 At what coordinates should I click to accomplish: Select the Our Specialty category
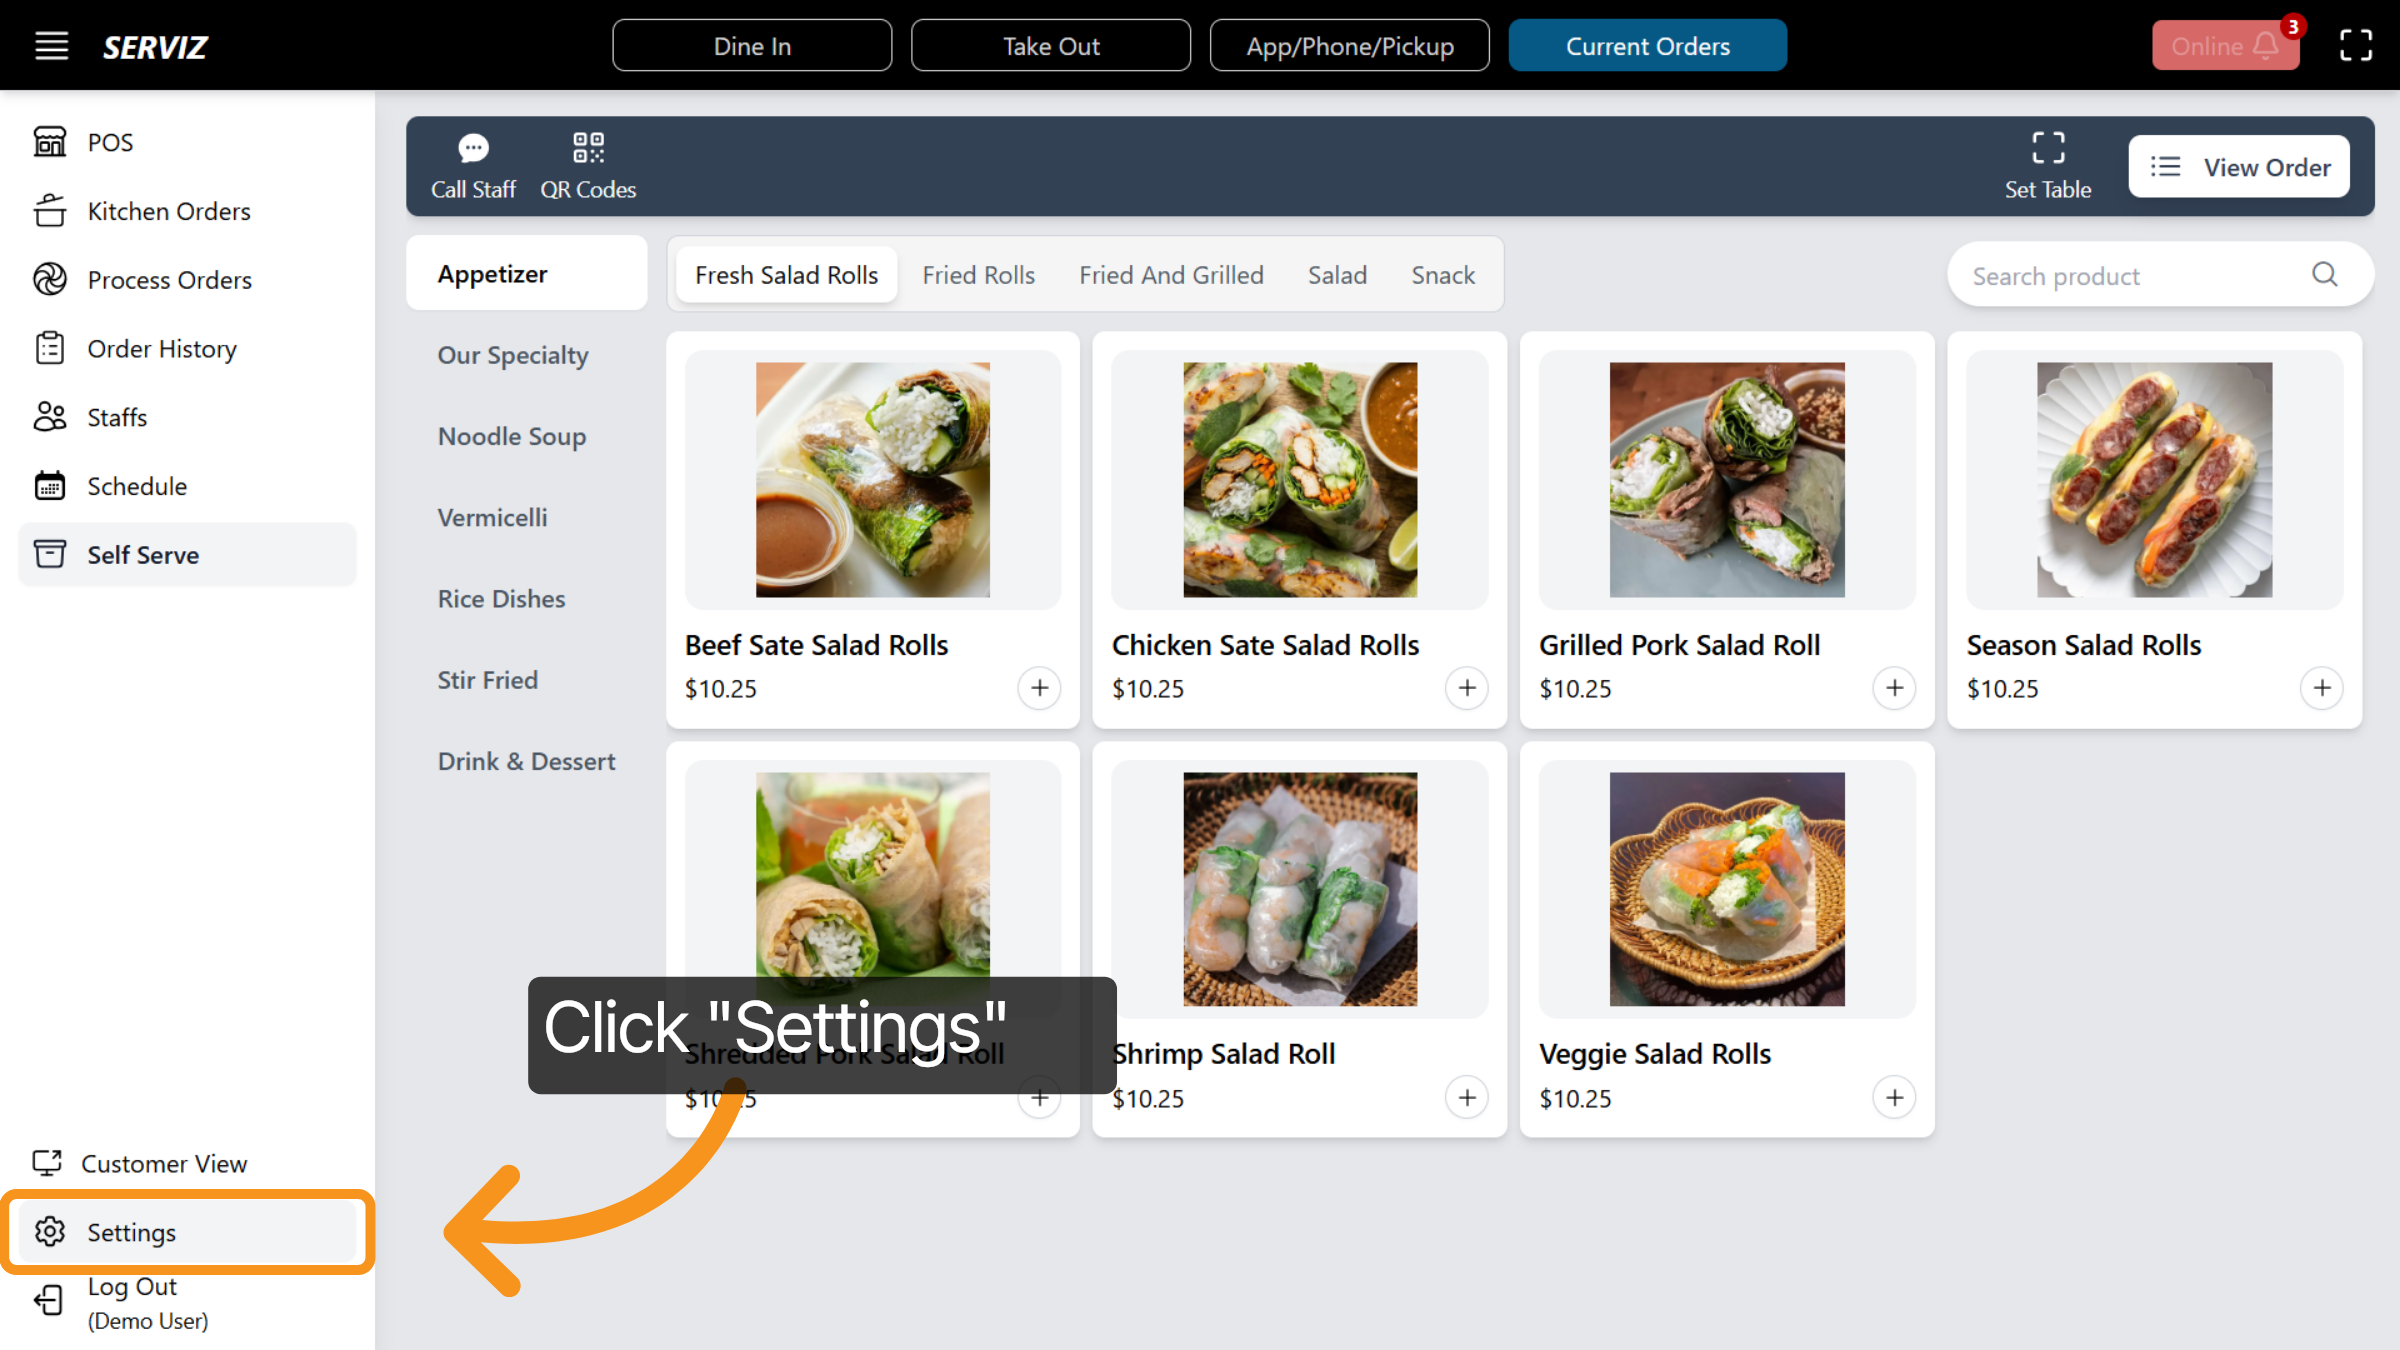(512, 355)
